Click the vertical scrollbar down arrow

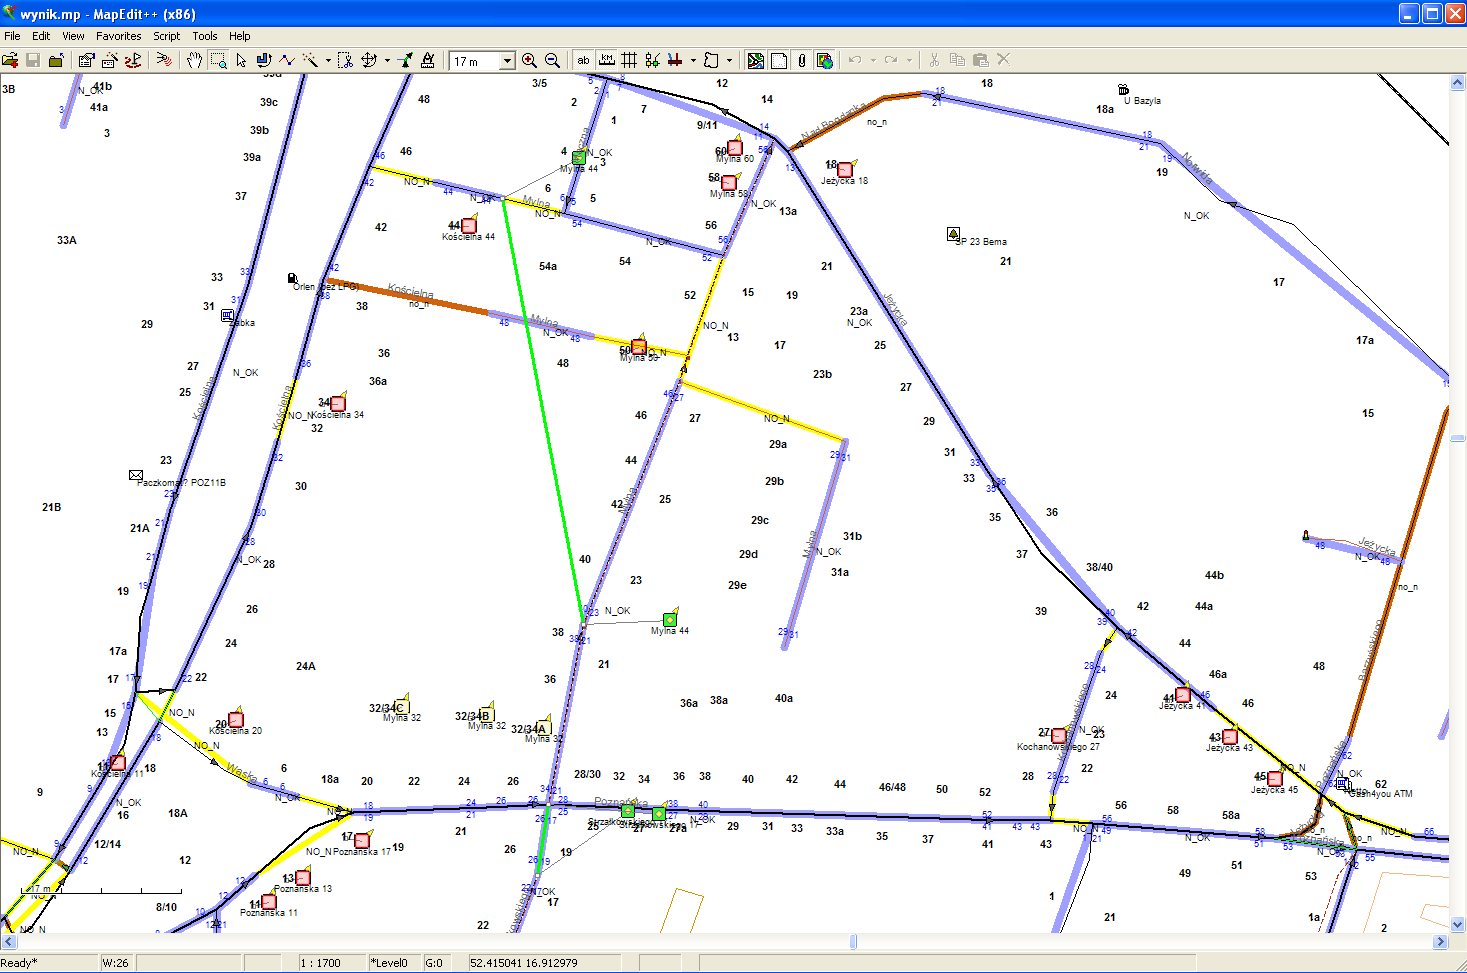(1457, 925)
